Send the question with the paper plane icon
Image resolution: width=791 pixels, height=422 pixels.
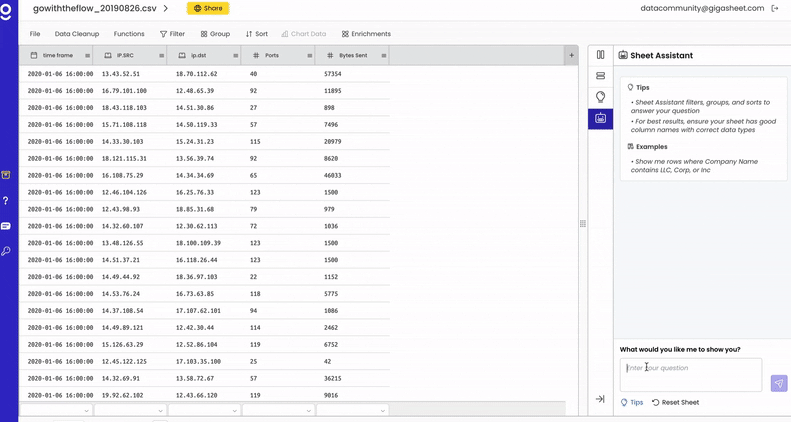click(779, 383)
